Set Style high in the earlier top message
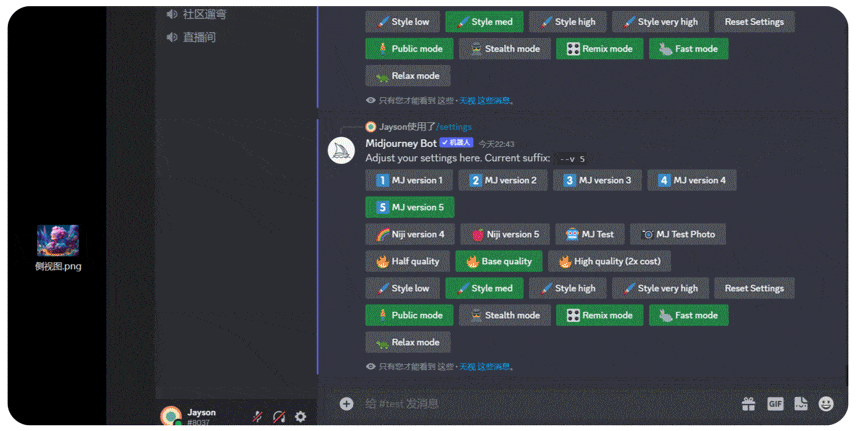The height and width of the screenshot is (431, 856). pyautogui.click(x=567, y=22)
